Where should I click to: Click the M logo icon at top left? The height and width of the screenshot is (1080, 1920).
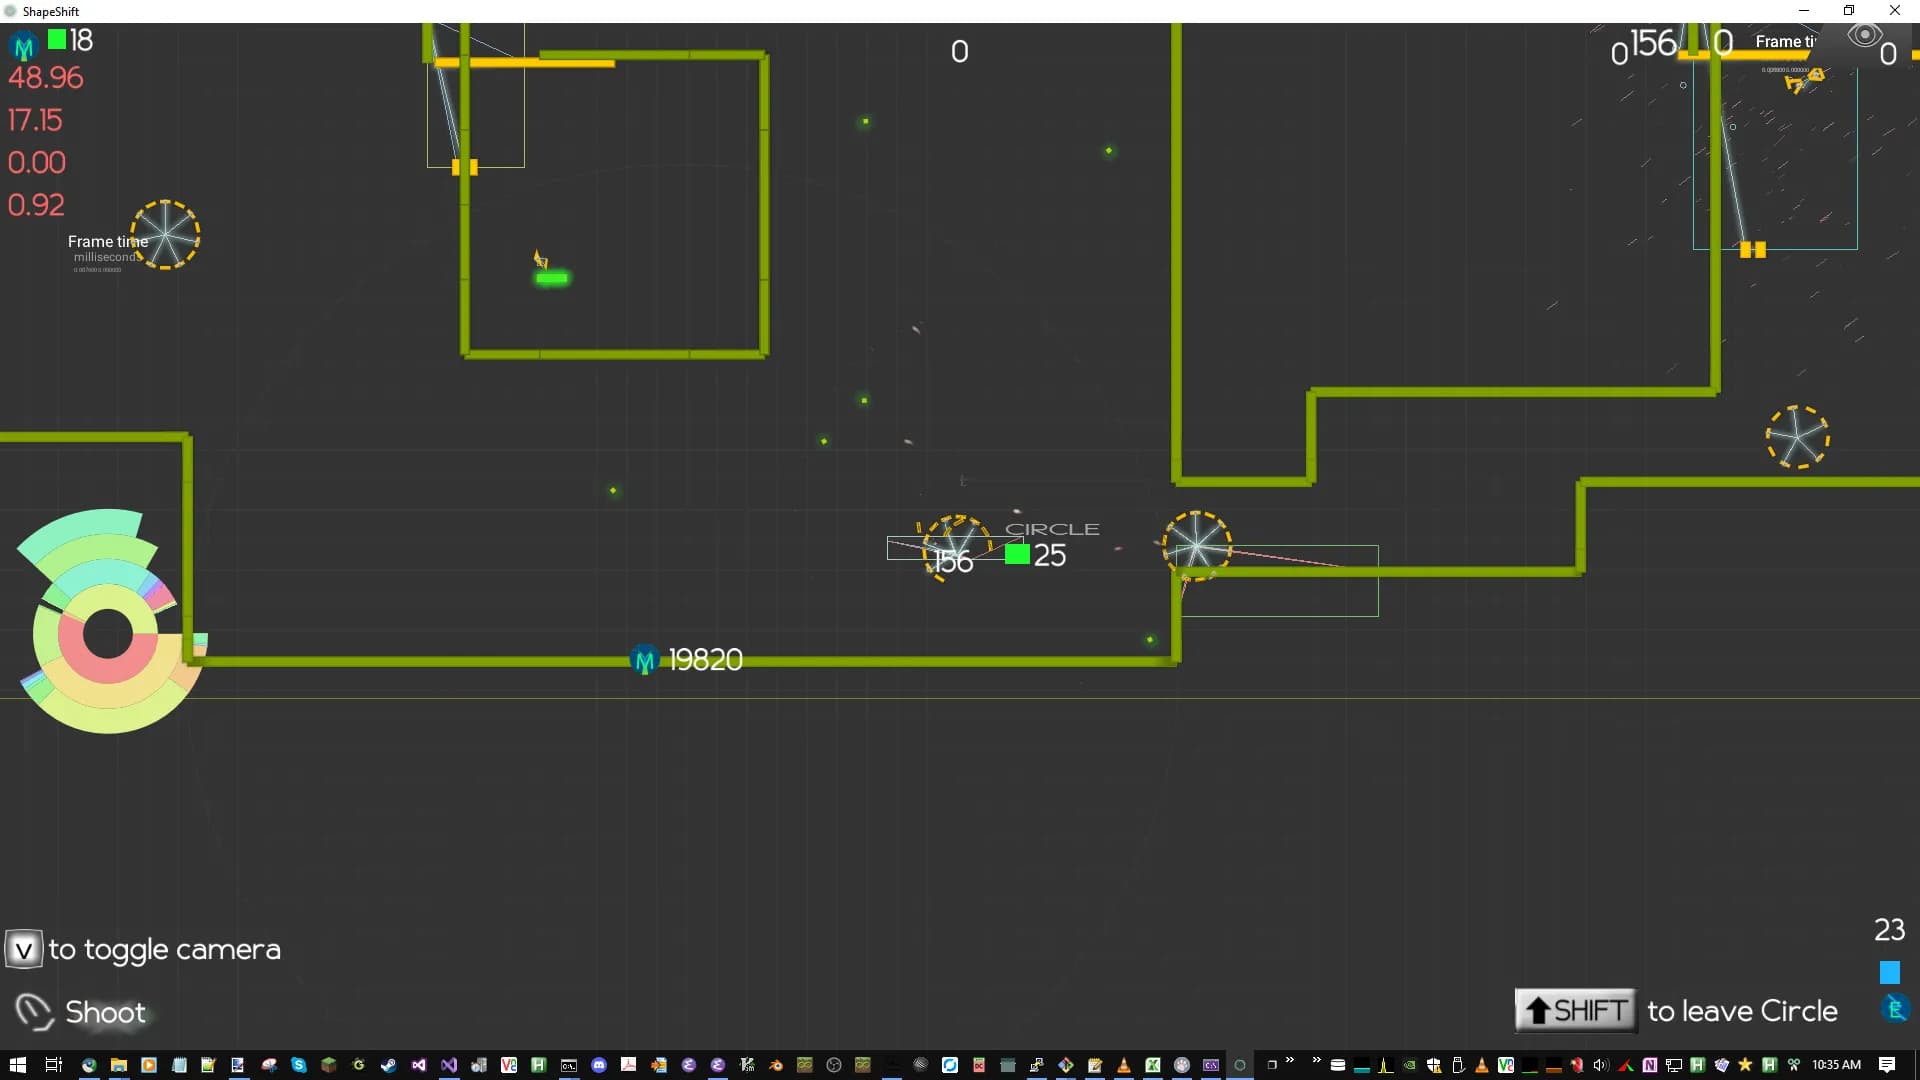pyautogui.click(x=23, y=46)
